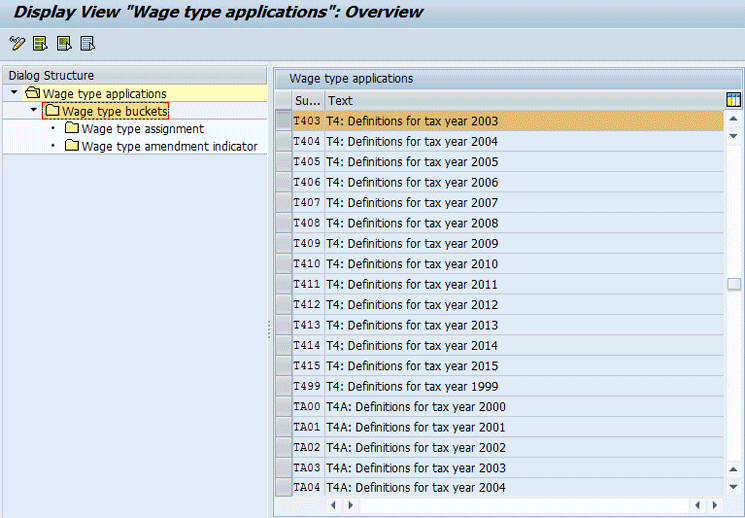Viewport: 745px width, 518px height.
Task: Select the T4: Definitions for tax year 2008 row
Action: click(412, 223)
